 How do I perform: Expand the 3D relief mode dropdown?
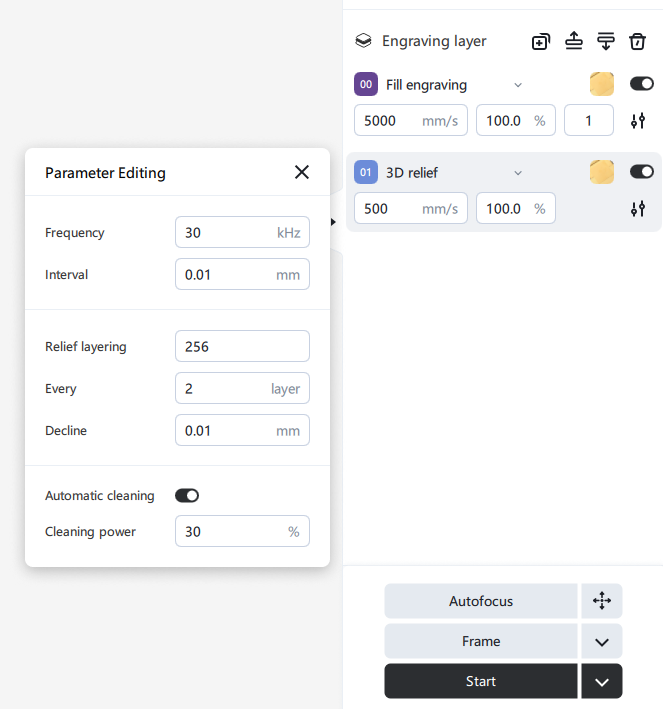518,173
